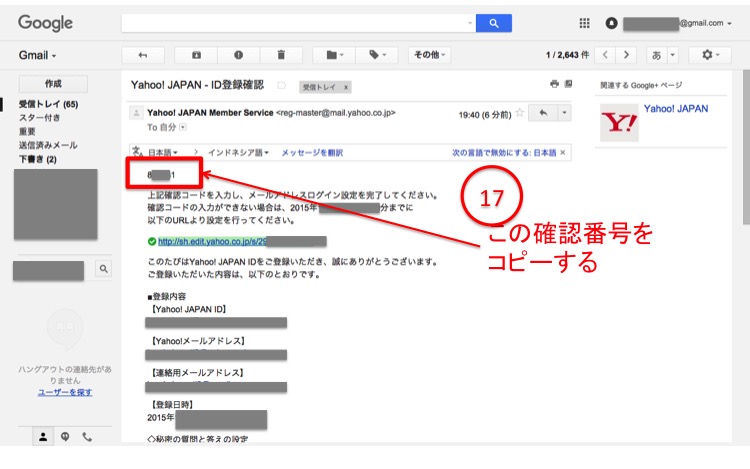Switch to Hangouts phone tab
The image size is (750, 469).
click(x=87, y=436)
